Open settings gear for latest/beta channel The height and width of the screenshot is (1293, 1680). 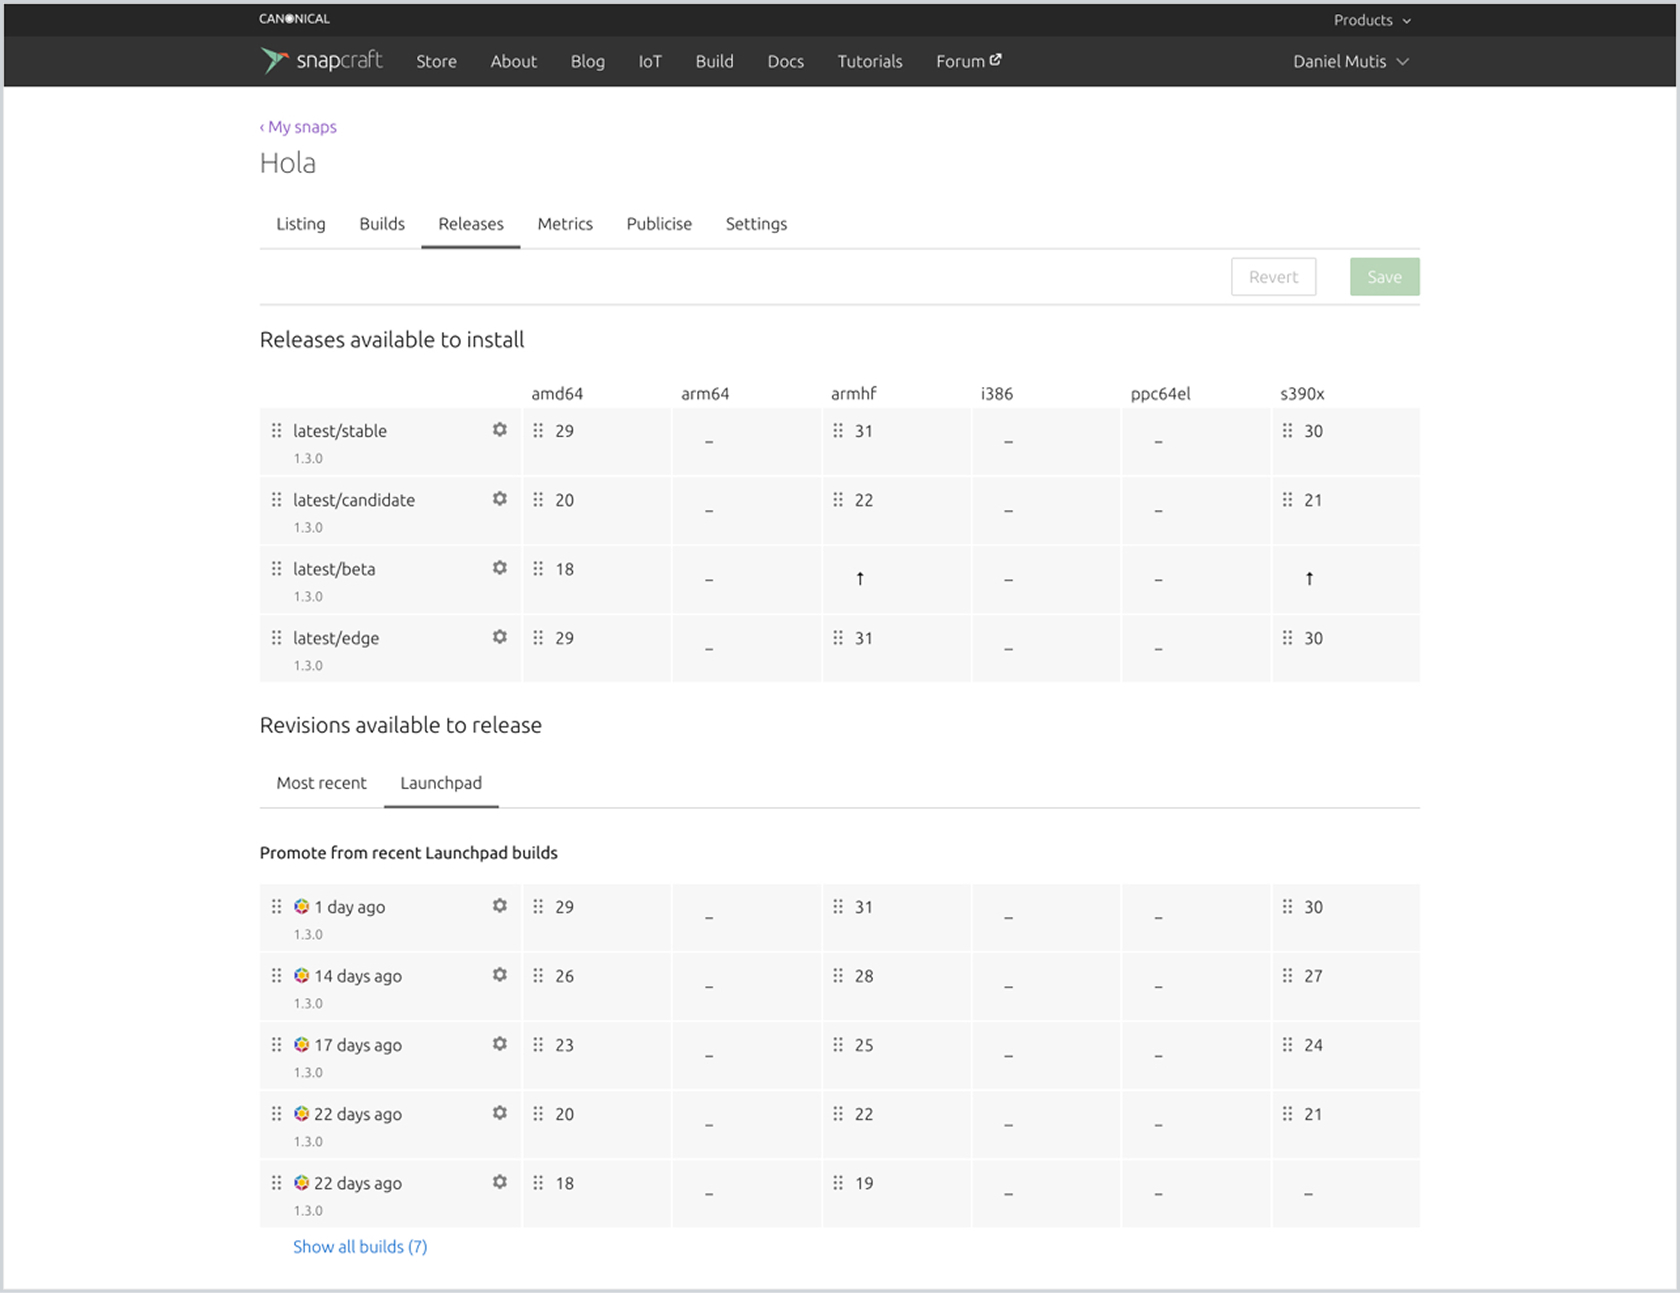[499, 568]
